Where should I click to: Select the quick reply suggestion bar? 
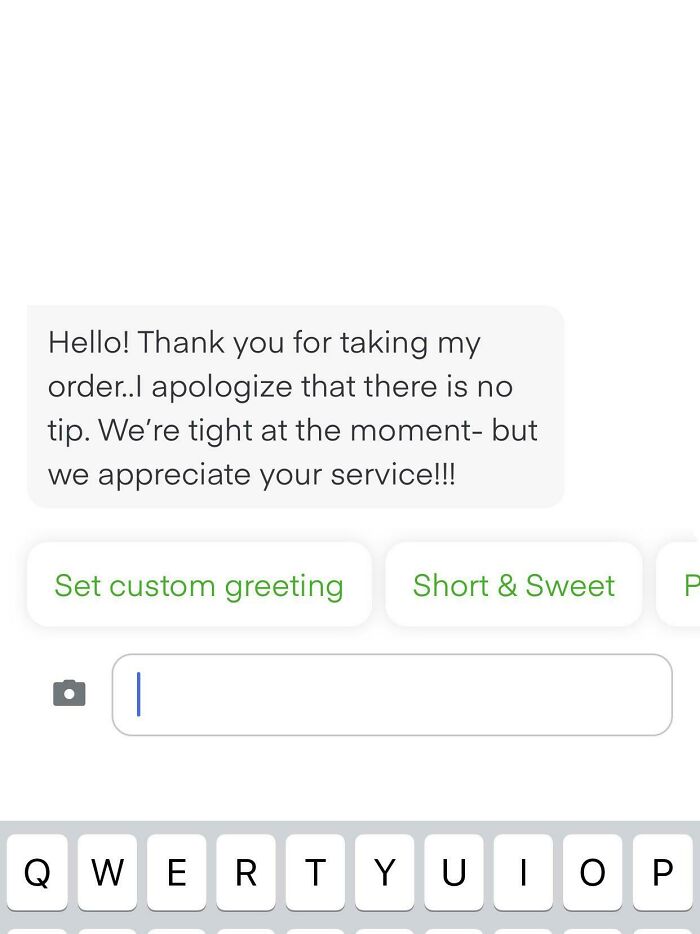350,585
